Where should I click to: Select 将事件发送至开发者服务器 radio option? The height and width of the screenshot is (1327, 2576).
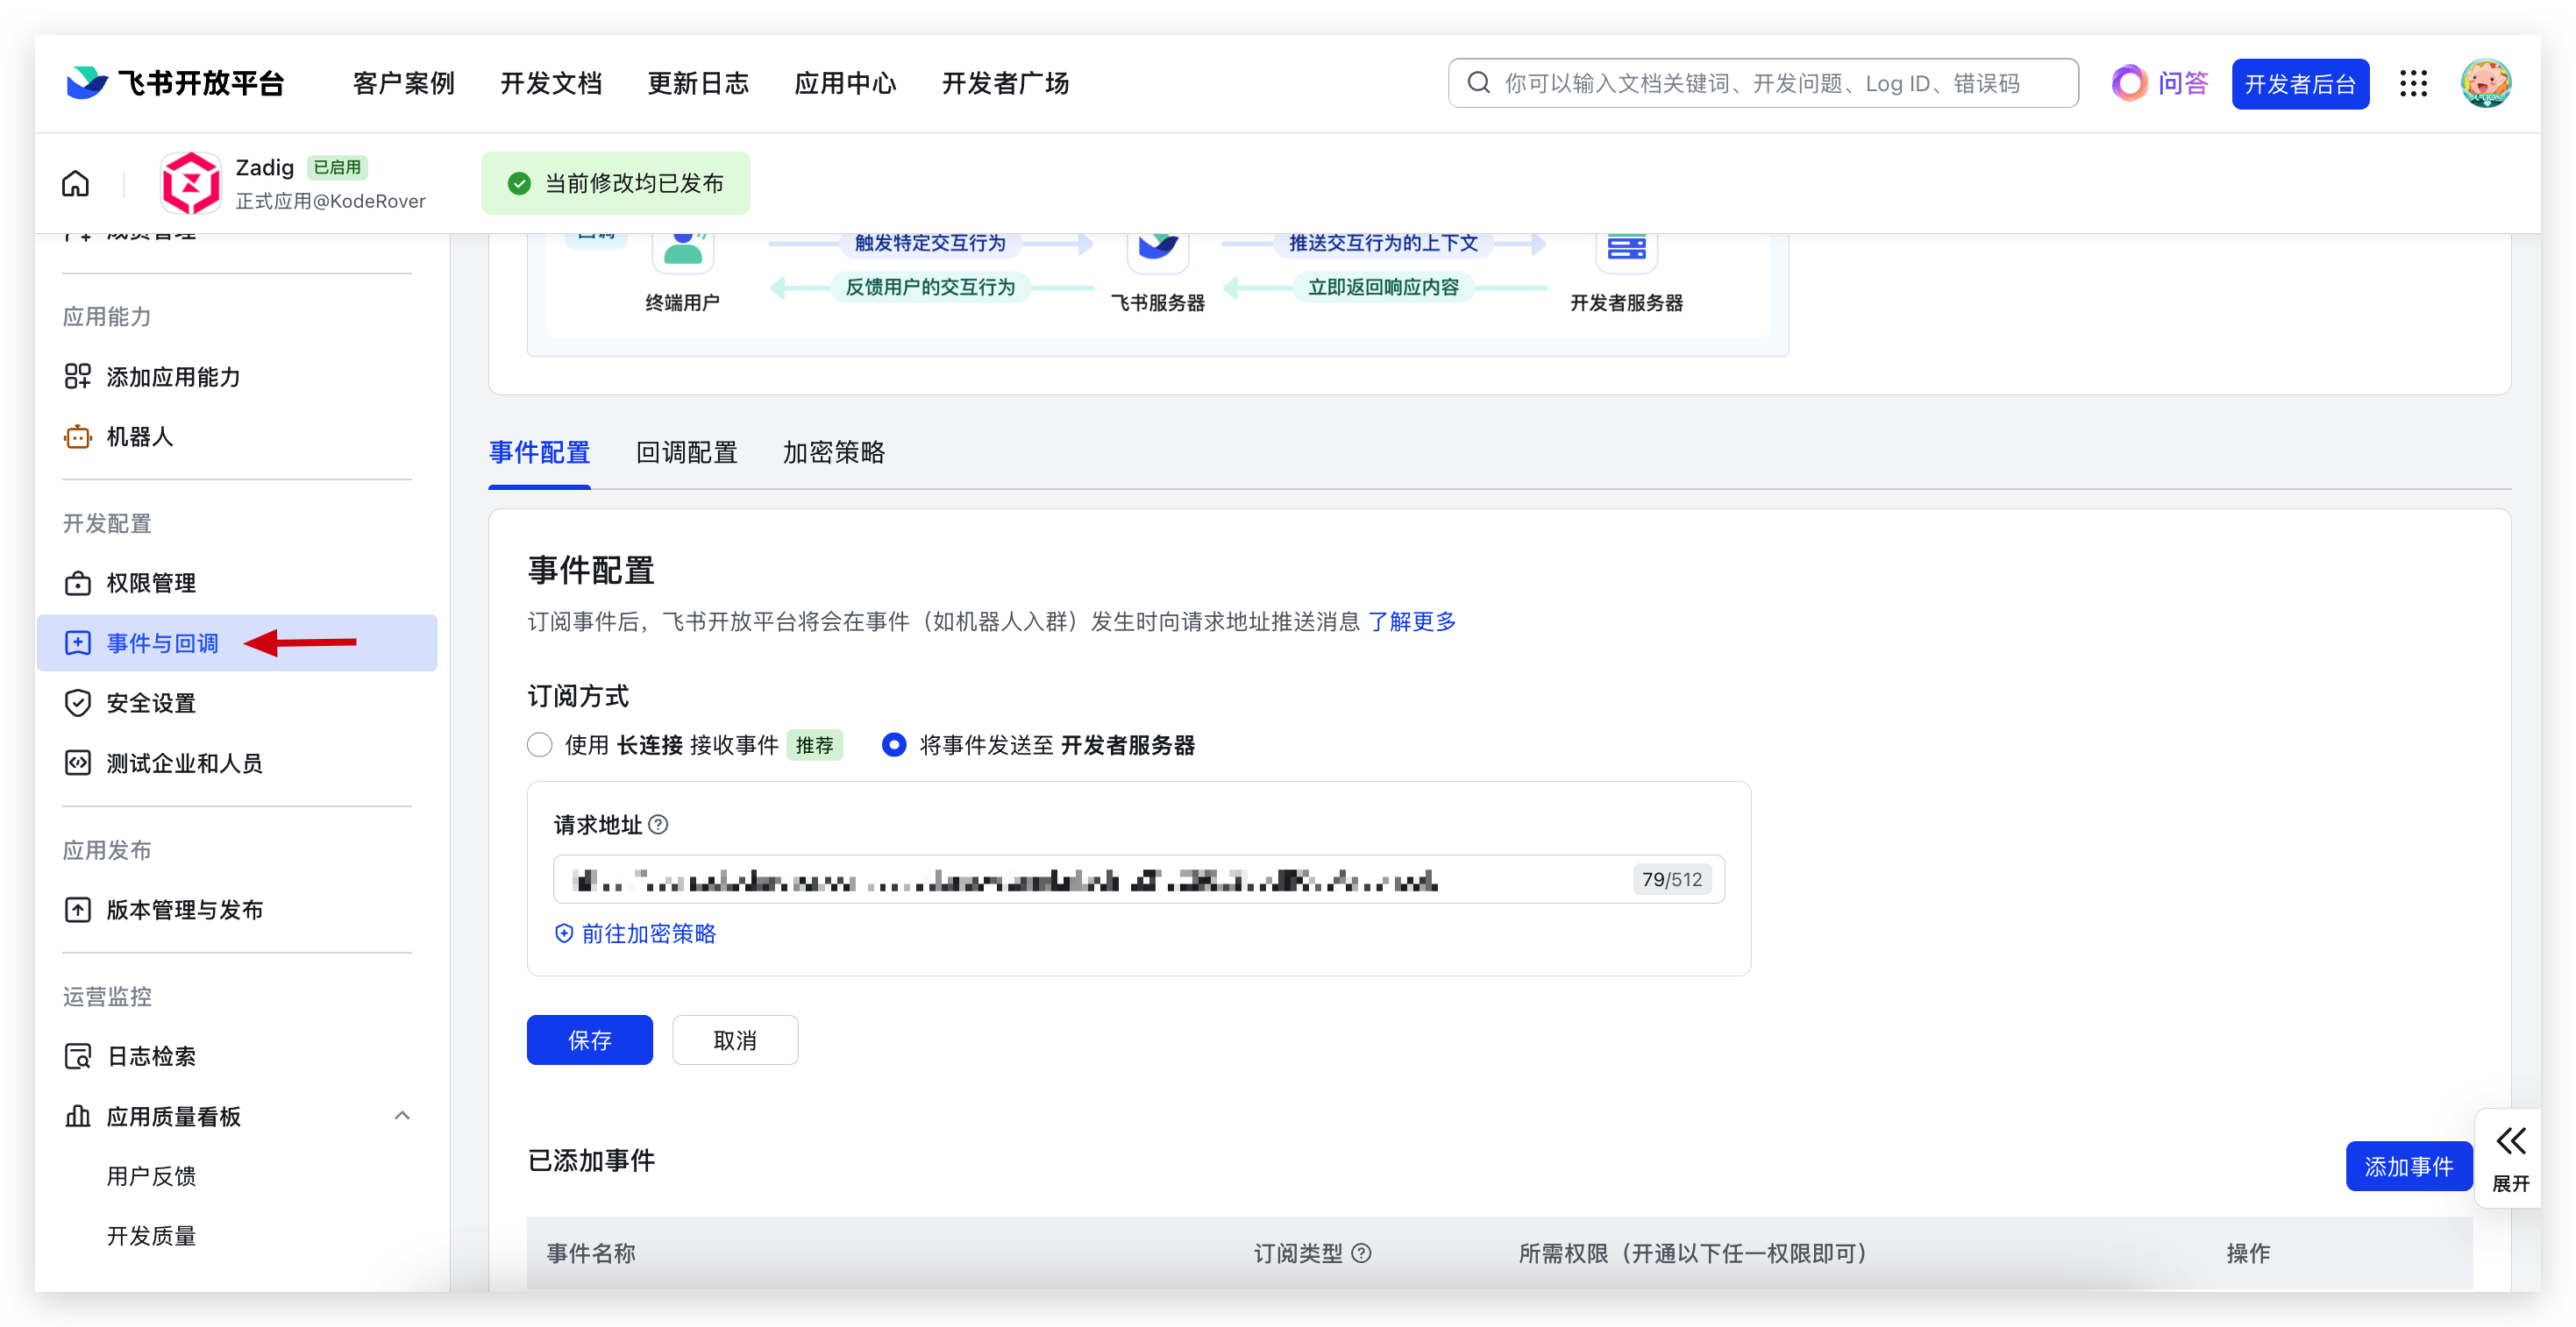(894, 745)
